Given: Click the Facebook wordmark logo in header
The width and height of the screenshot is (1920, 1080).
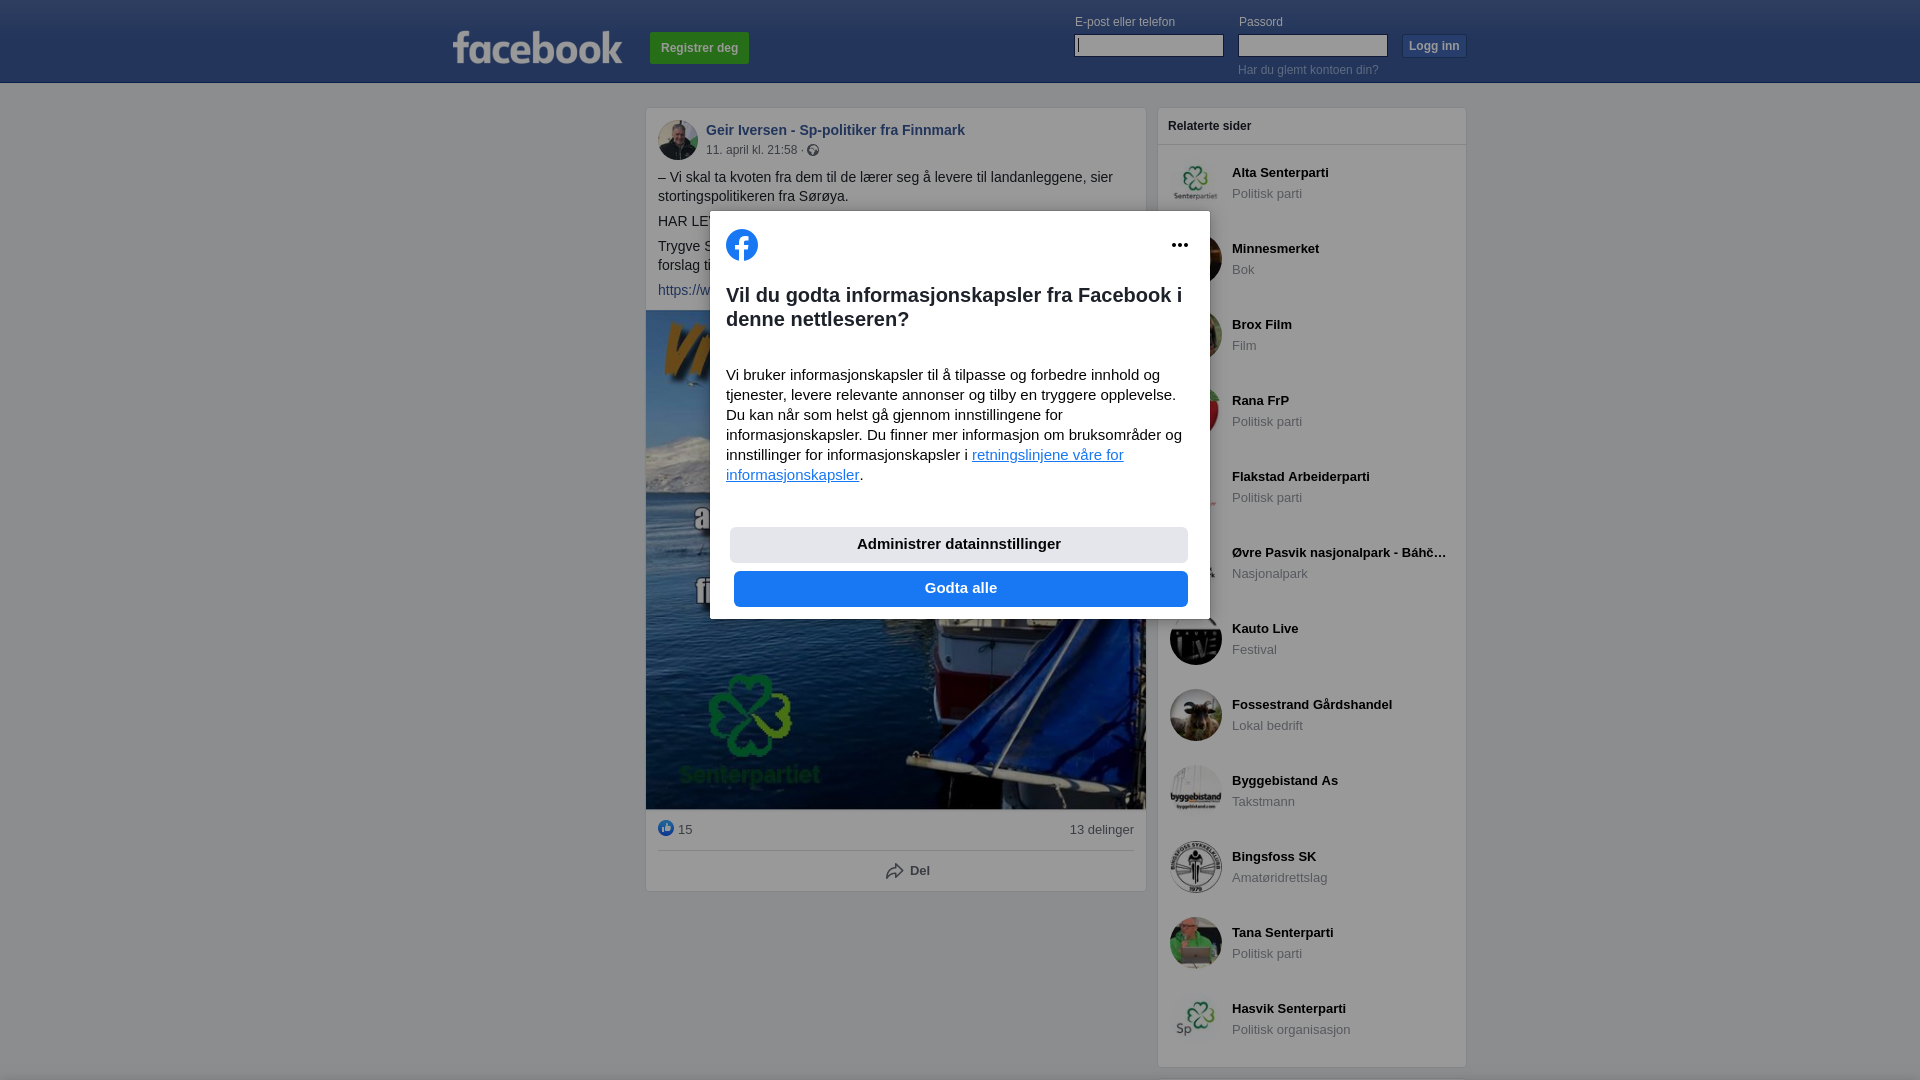Looking at the screenshot, I should point(537,47).
